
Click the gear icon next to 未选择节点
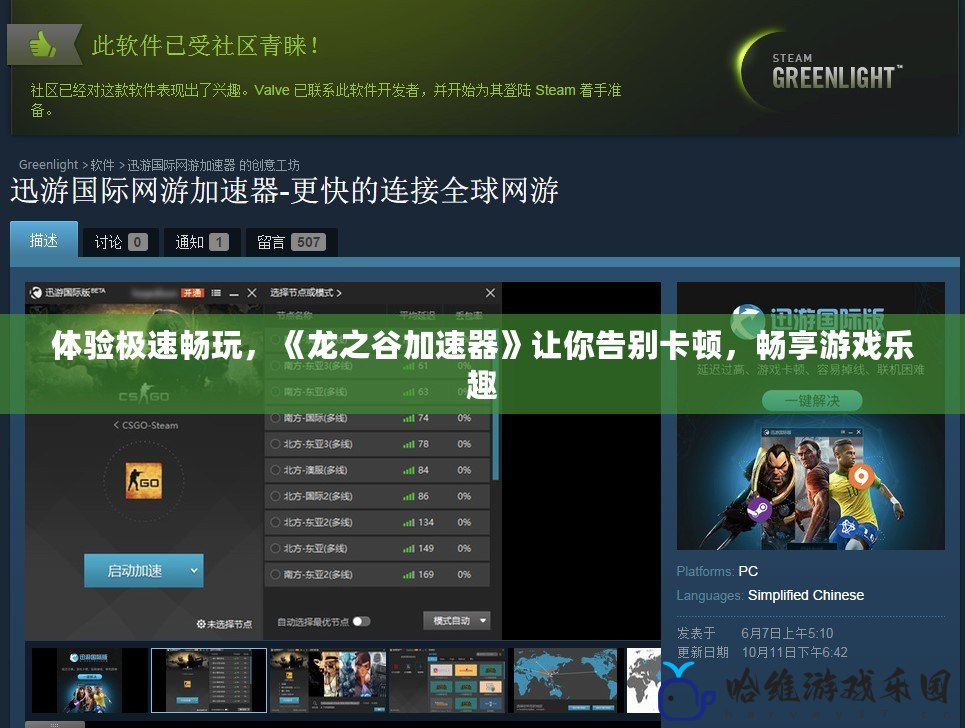(201, 624)
